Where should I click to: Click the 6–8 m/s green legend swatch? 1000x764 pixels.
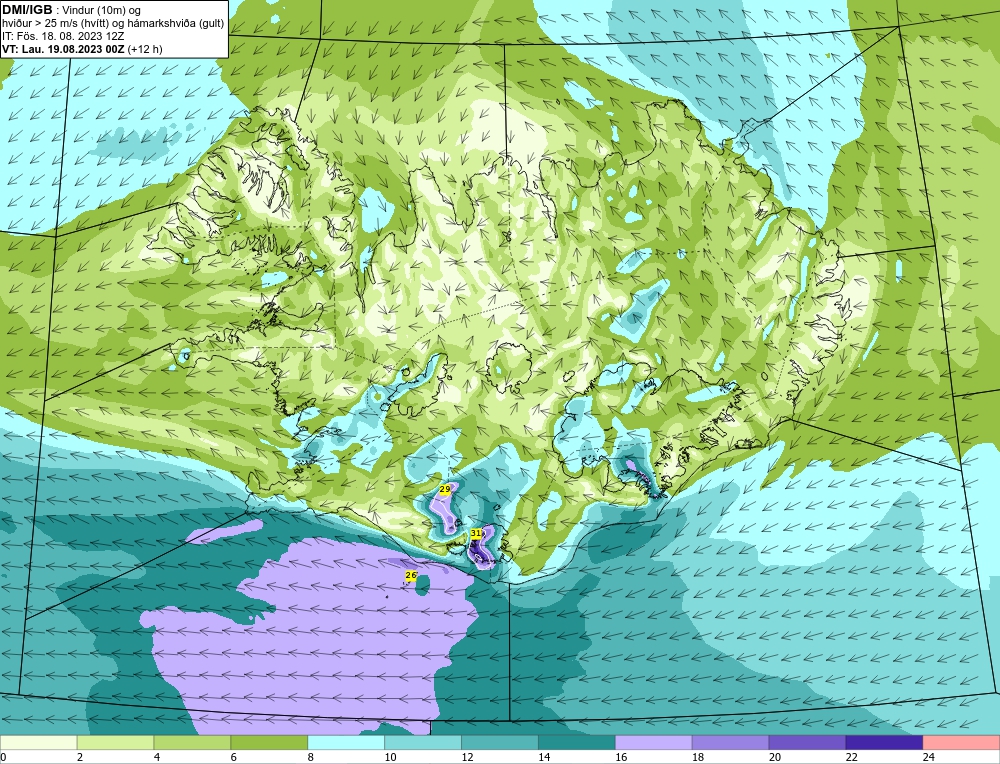(x=269, y=743)
